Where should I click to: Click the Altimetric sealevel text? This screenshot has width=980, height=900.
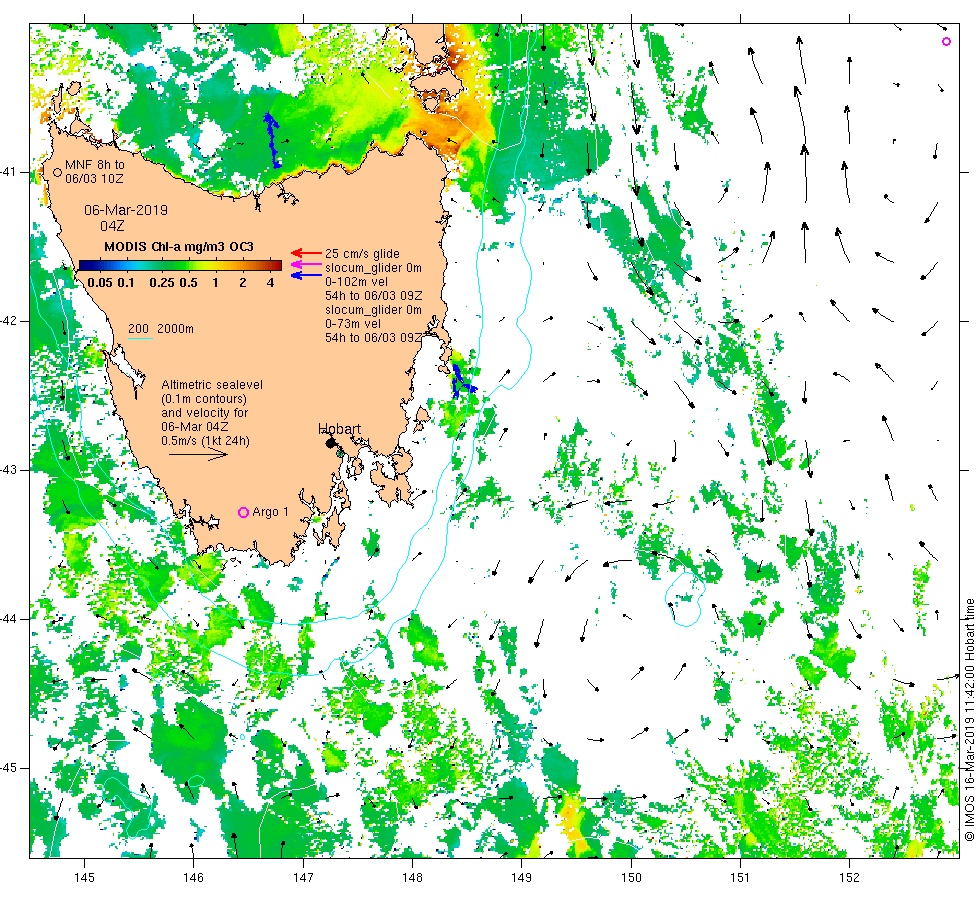(212, 385)
